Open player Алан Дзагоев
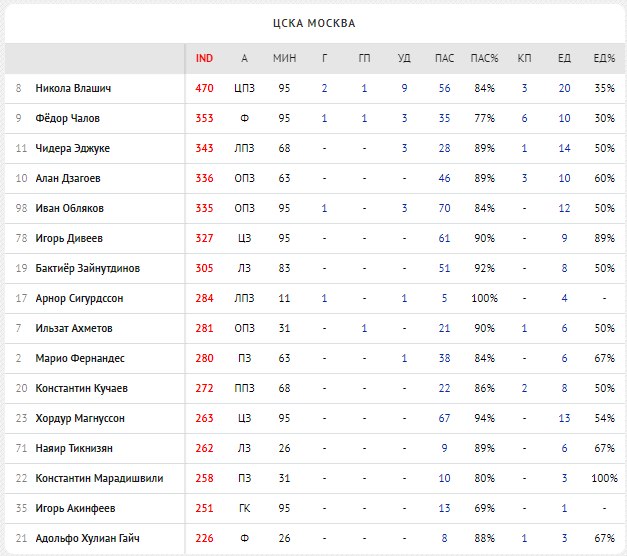Image resolution: width=627 pixels, height=556 pixels. (68, 178)
